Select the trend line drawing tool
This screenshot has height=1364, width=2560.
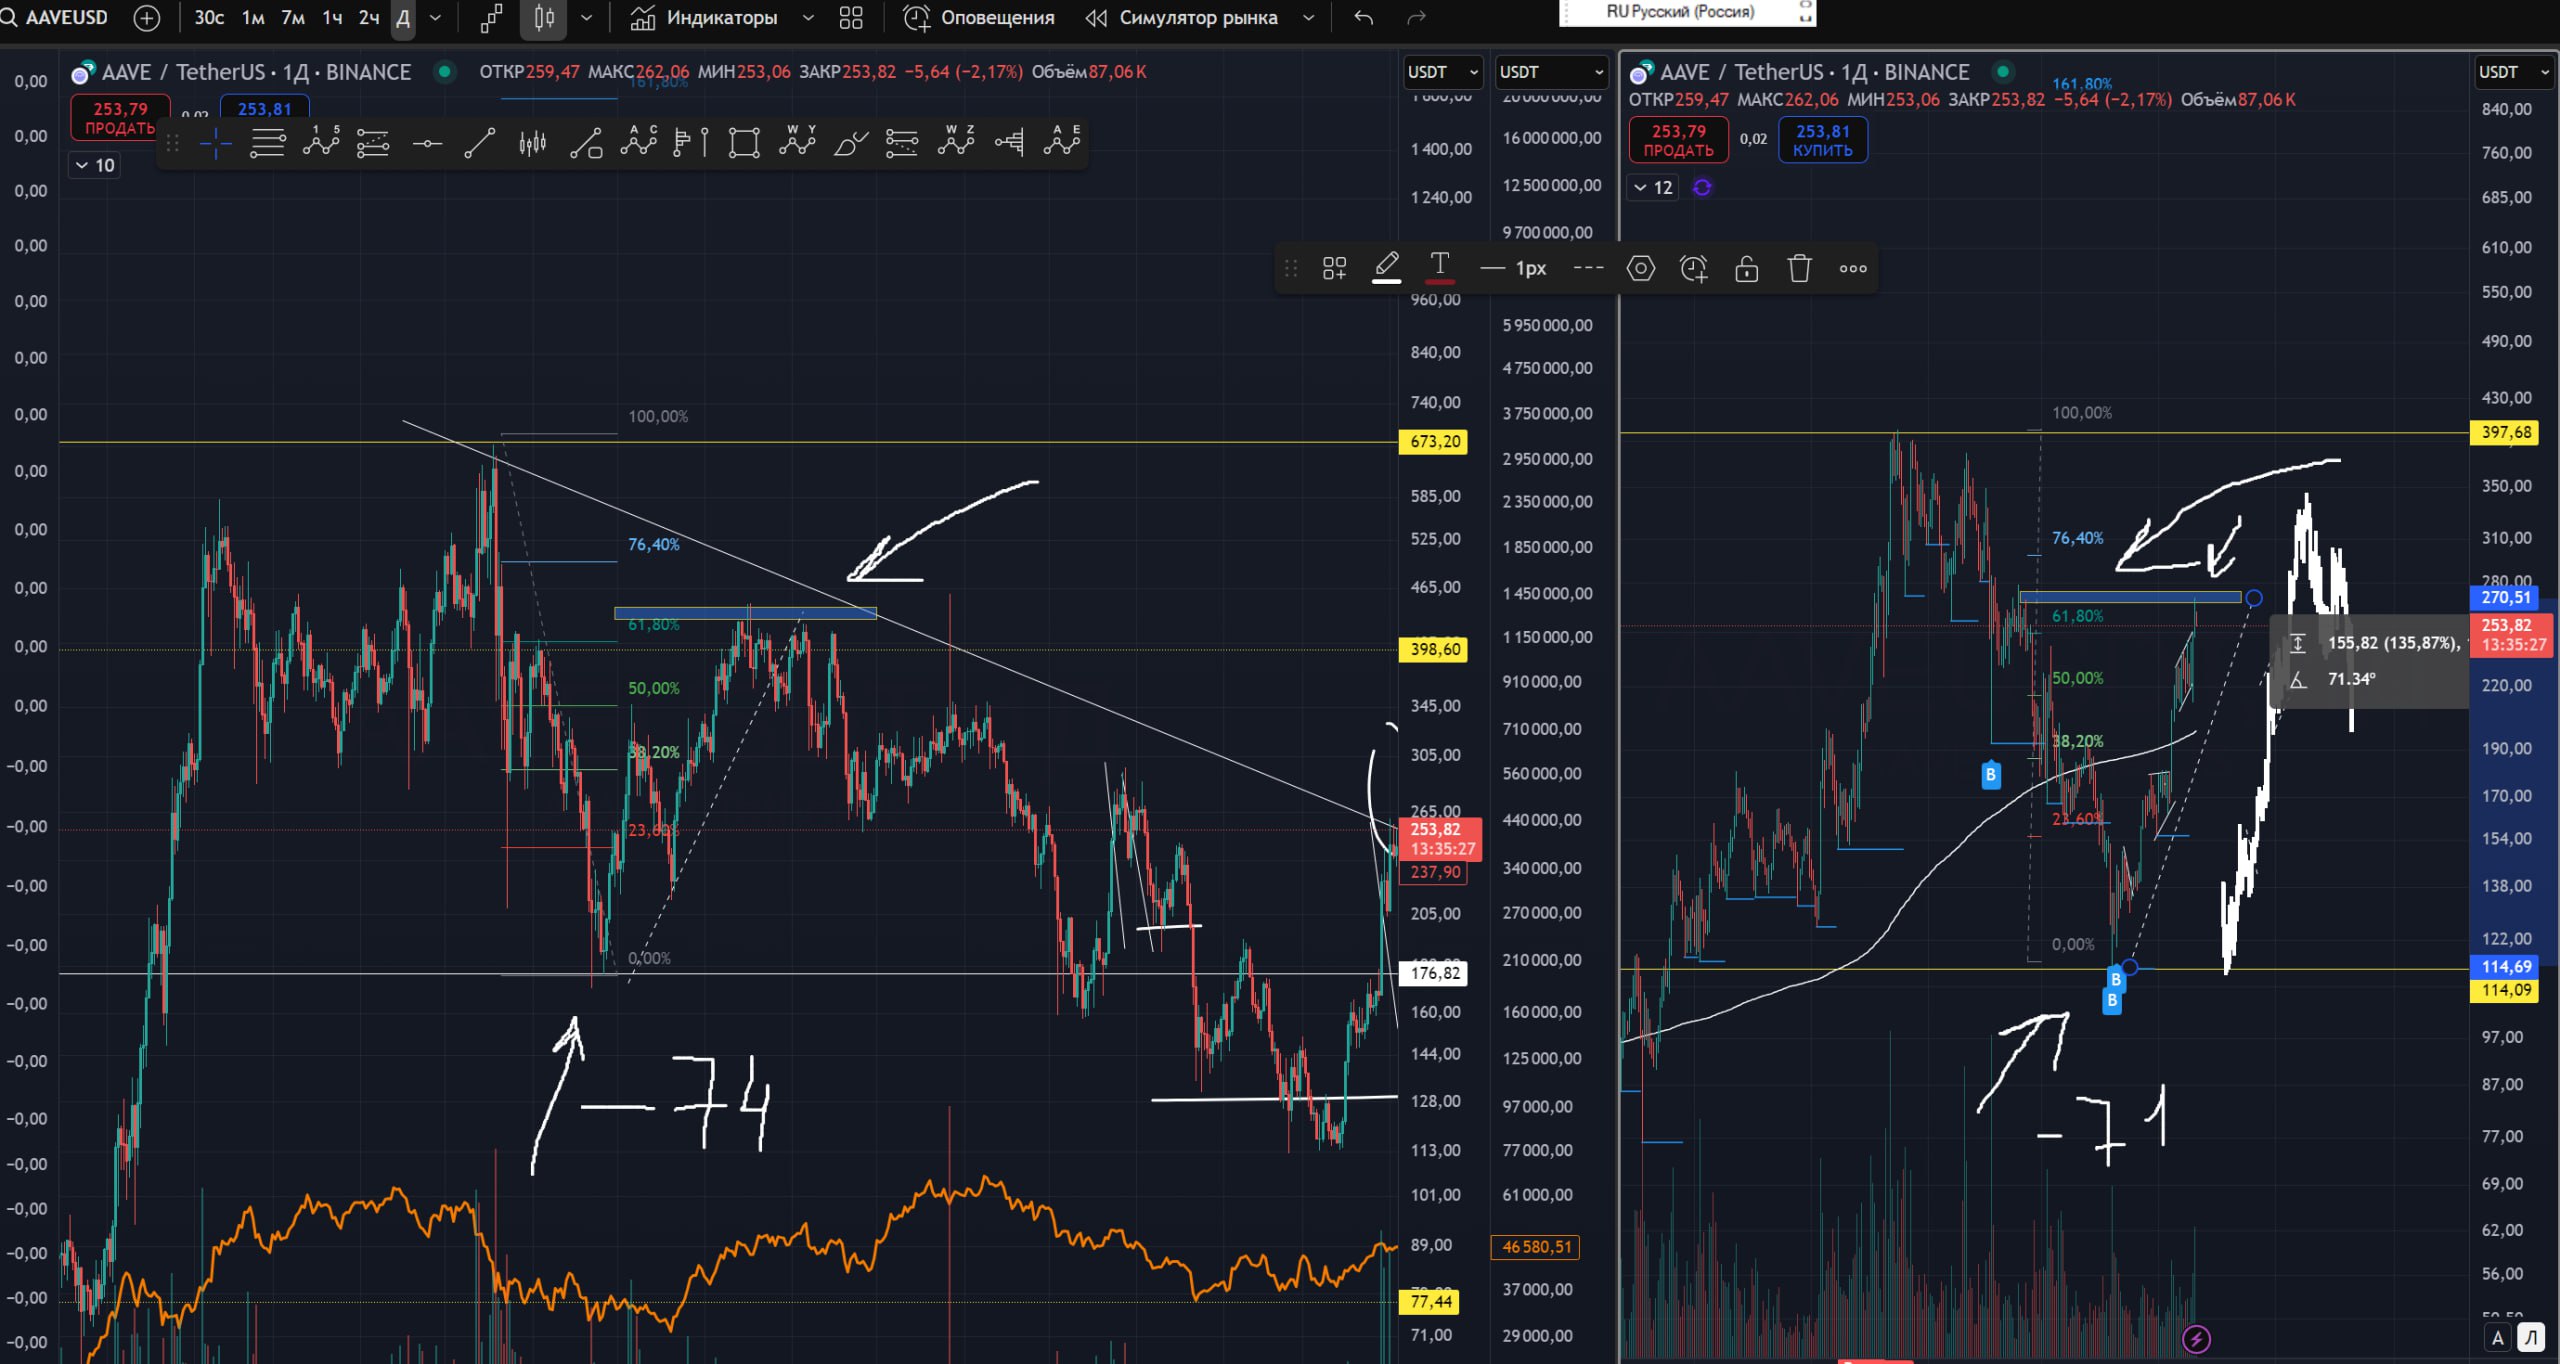(x=480, y=144)
